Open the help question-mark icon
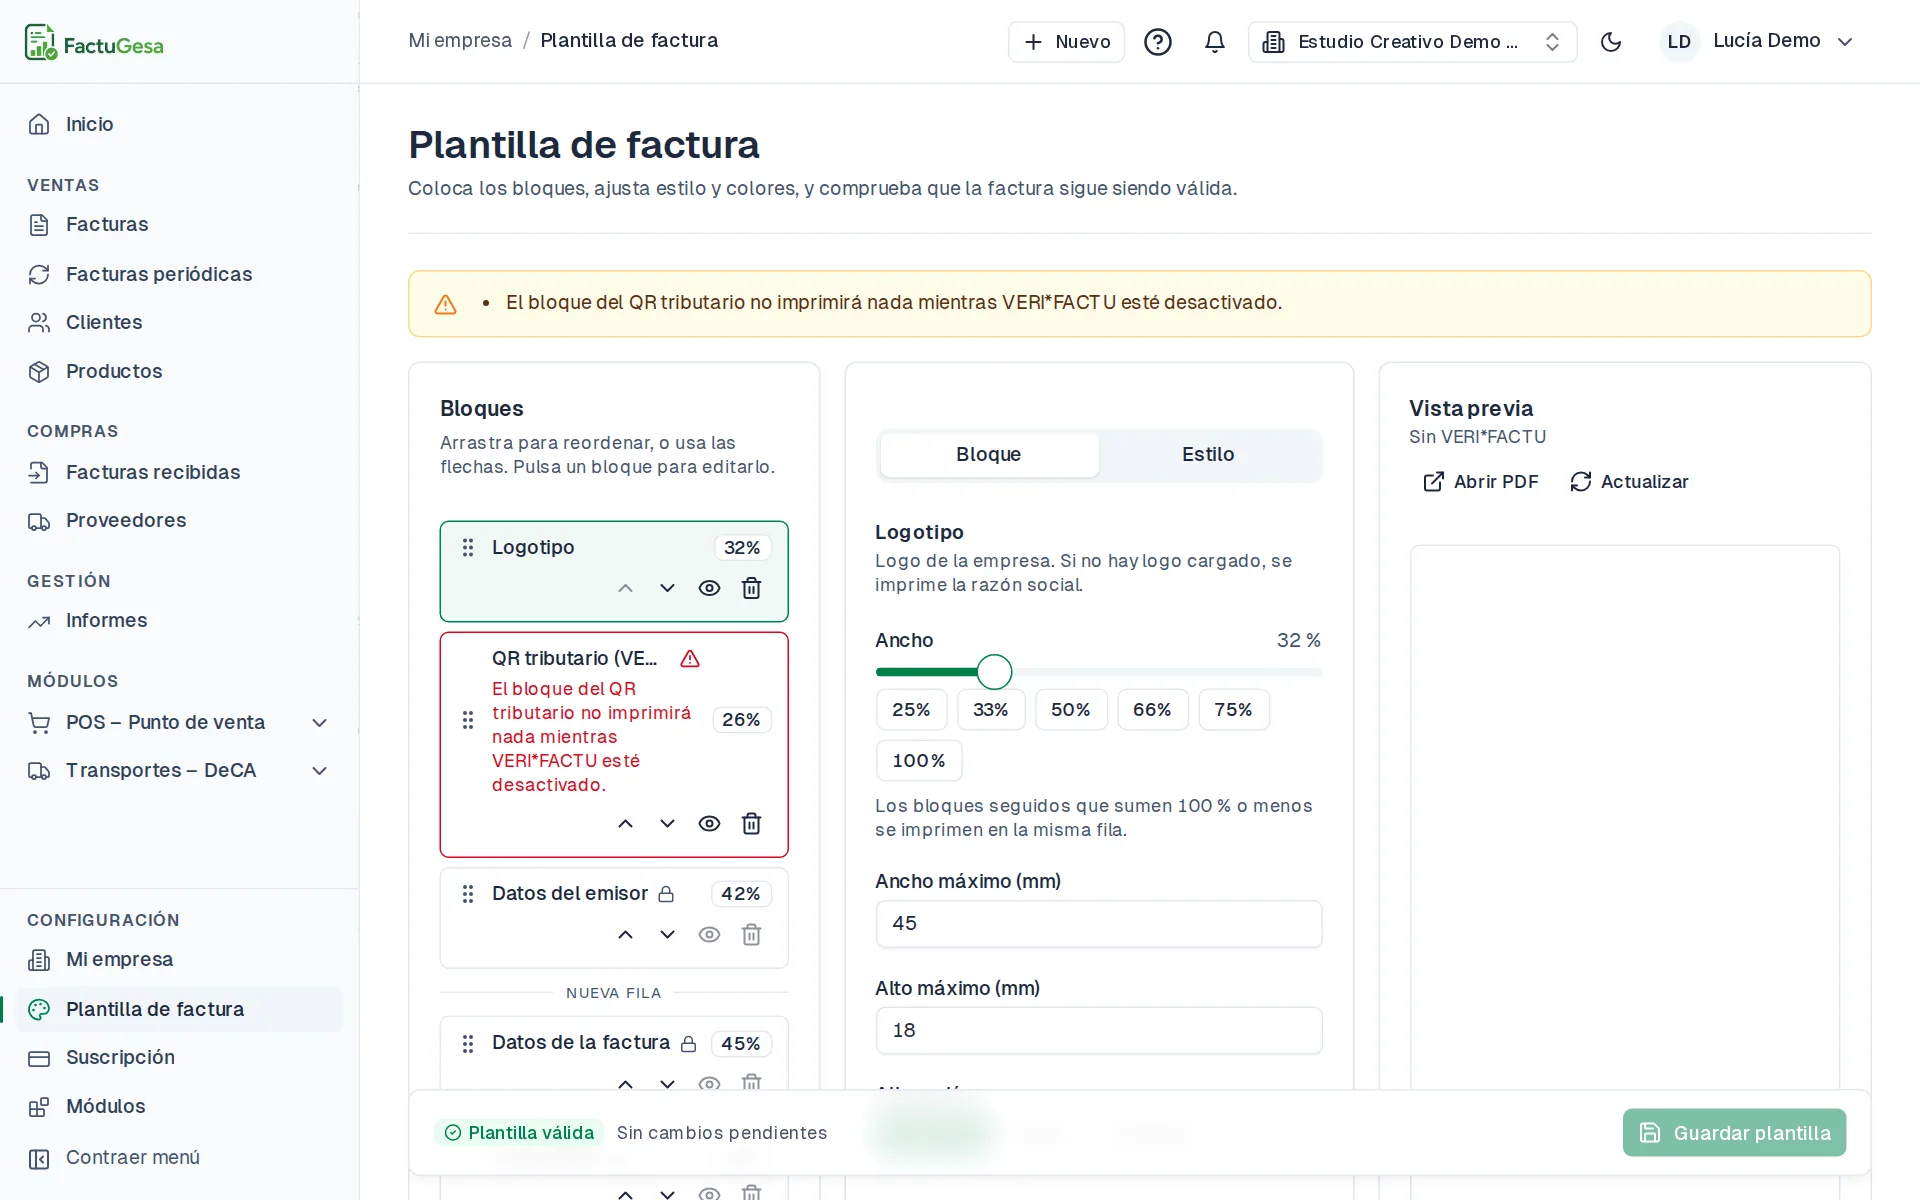The height and width of the screenshot is (1200, 1920). (1157, 42)
